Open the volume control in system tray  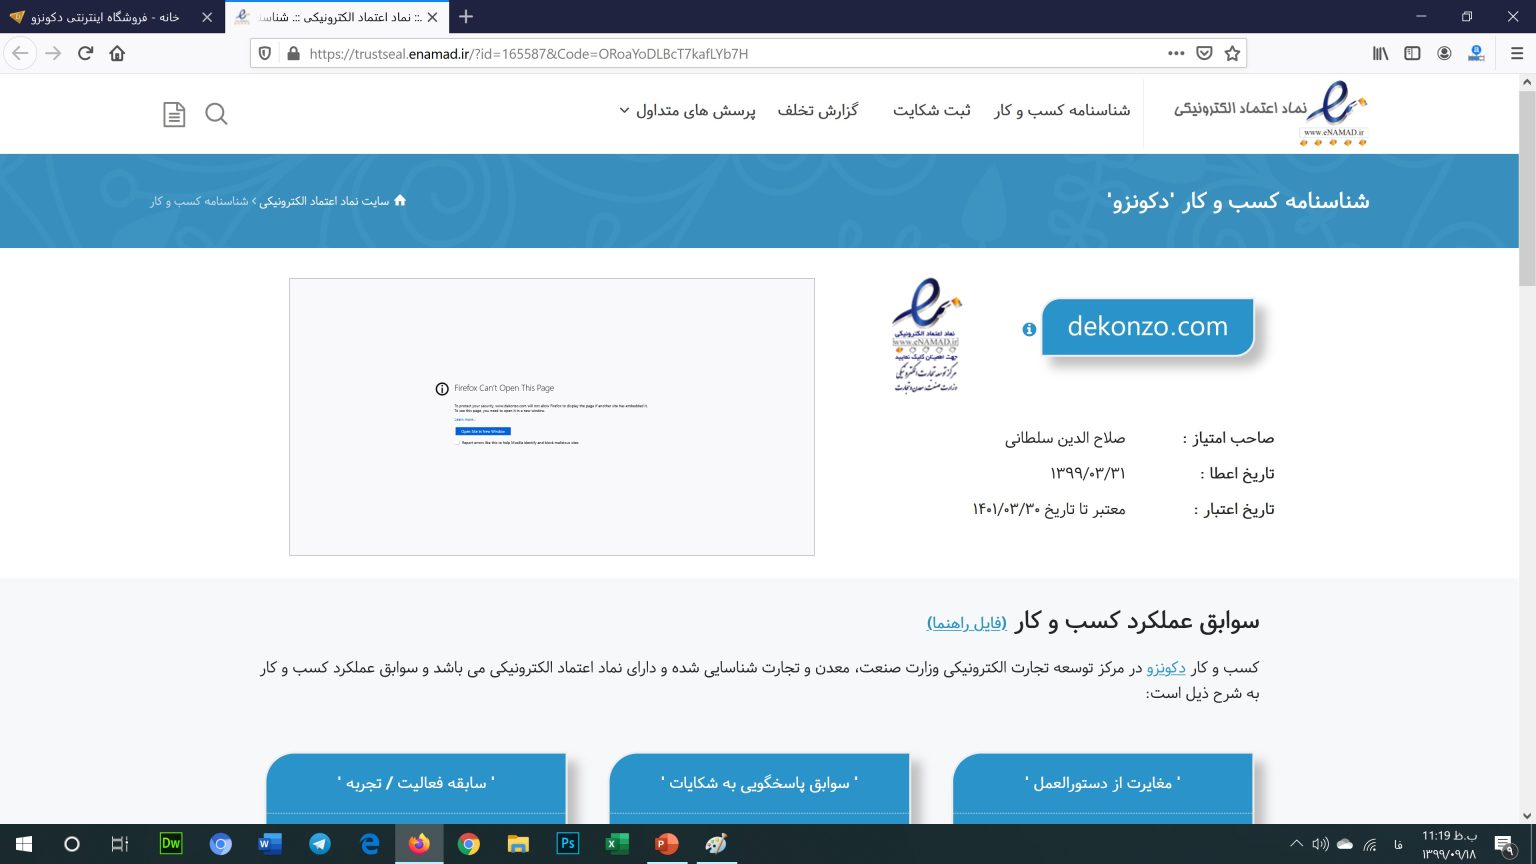tap(1320, 844)
